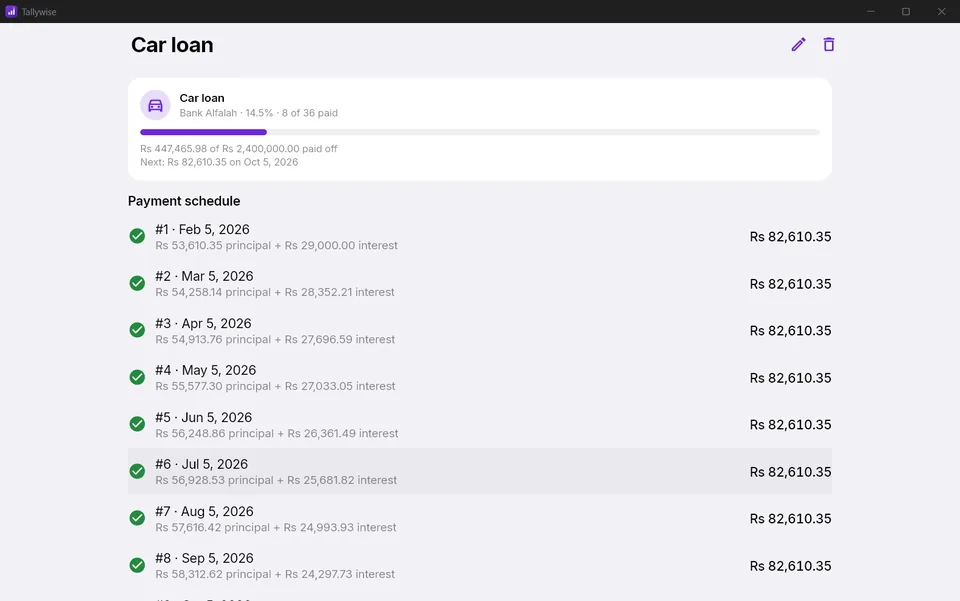Click 'Rs 54,258.14 principal + Rs 28,352.21 interest' text
Viewport: 960px width, 601px height.
click(274, 293)
